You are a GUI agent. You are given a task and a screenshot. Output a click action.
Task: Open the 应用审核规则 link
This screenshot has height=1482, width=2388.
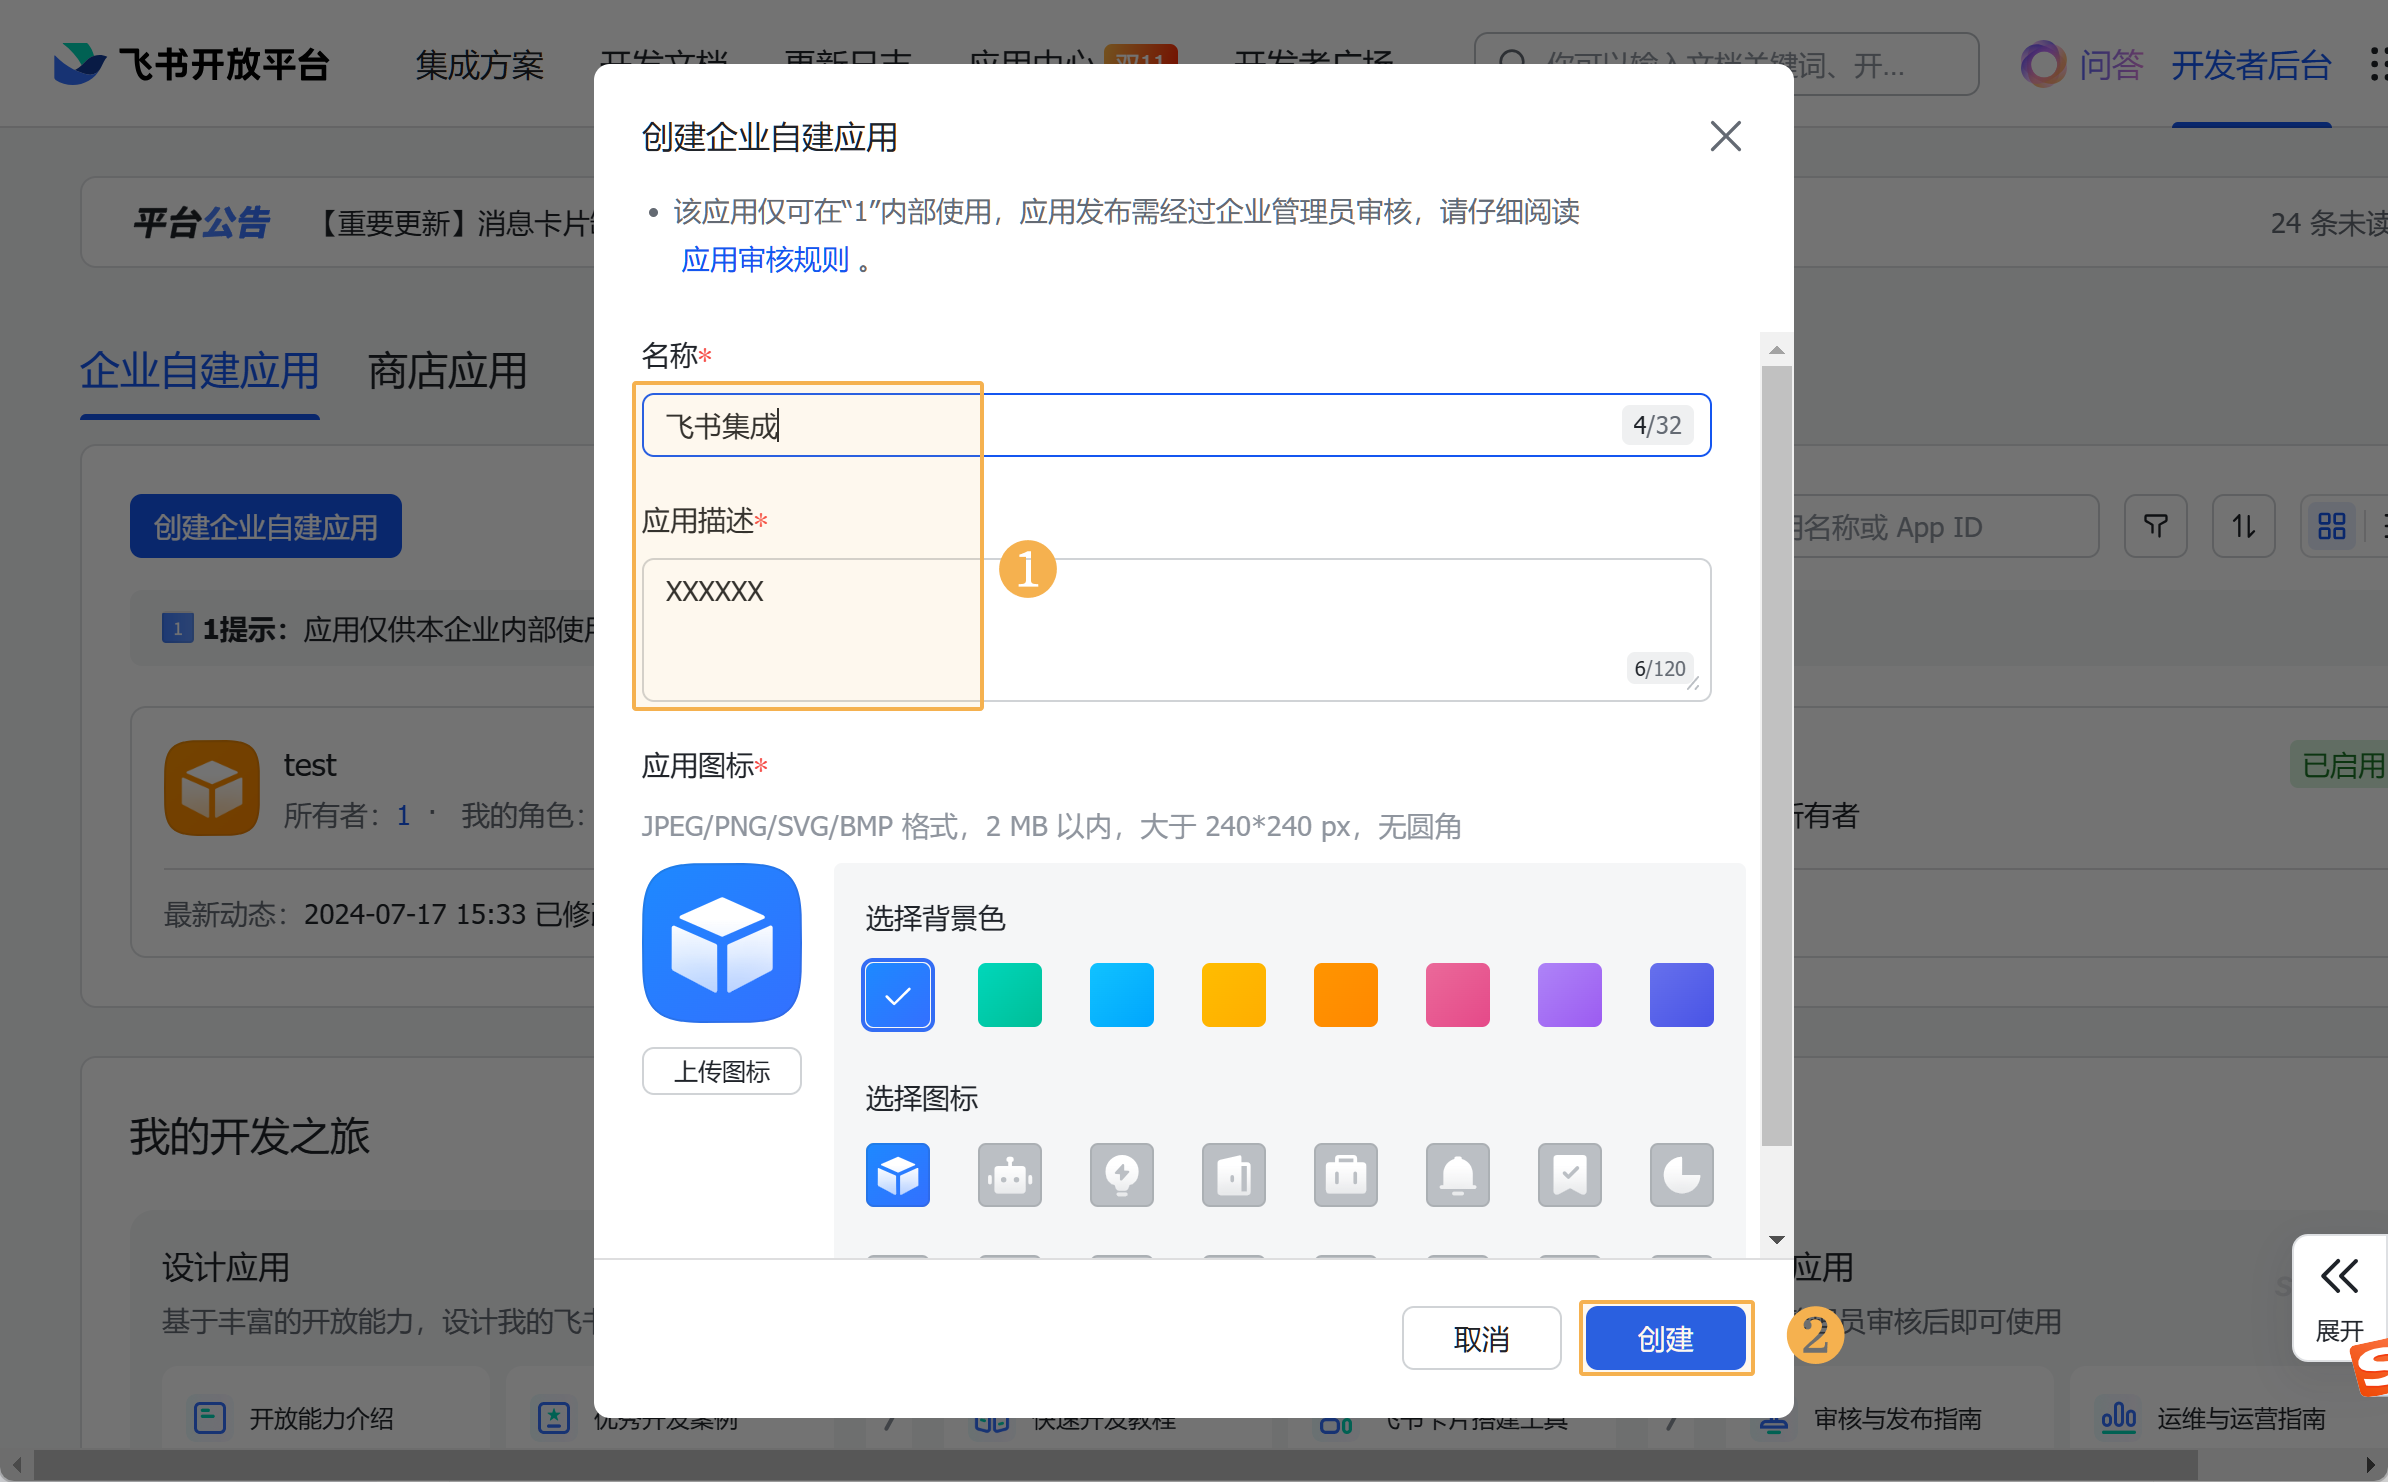[764, 260]
